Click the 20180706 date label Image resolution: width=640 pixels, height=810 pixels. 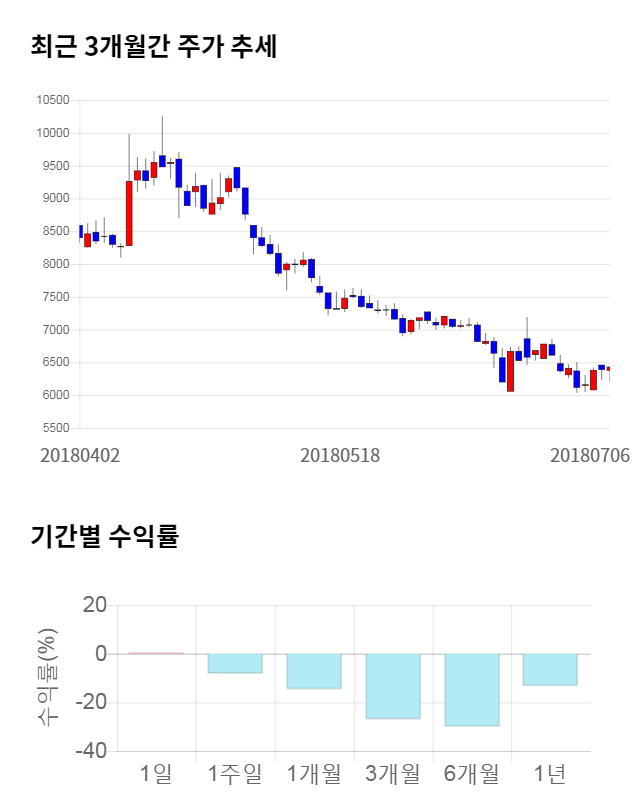point(590,455)
